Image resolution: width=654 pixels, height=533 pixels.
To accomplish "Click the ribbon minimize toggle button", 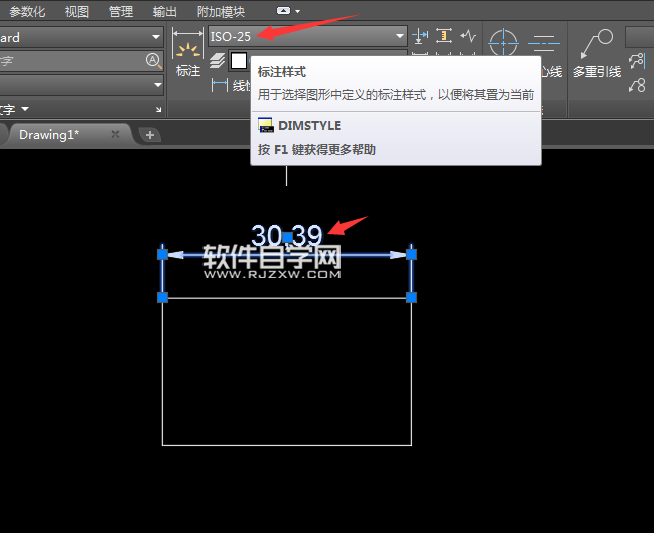I will (x=283, y=11).
